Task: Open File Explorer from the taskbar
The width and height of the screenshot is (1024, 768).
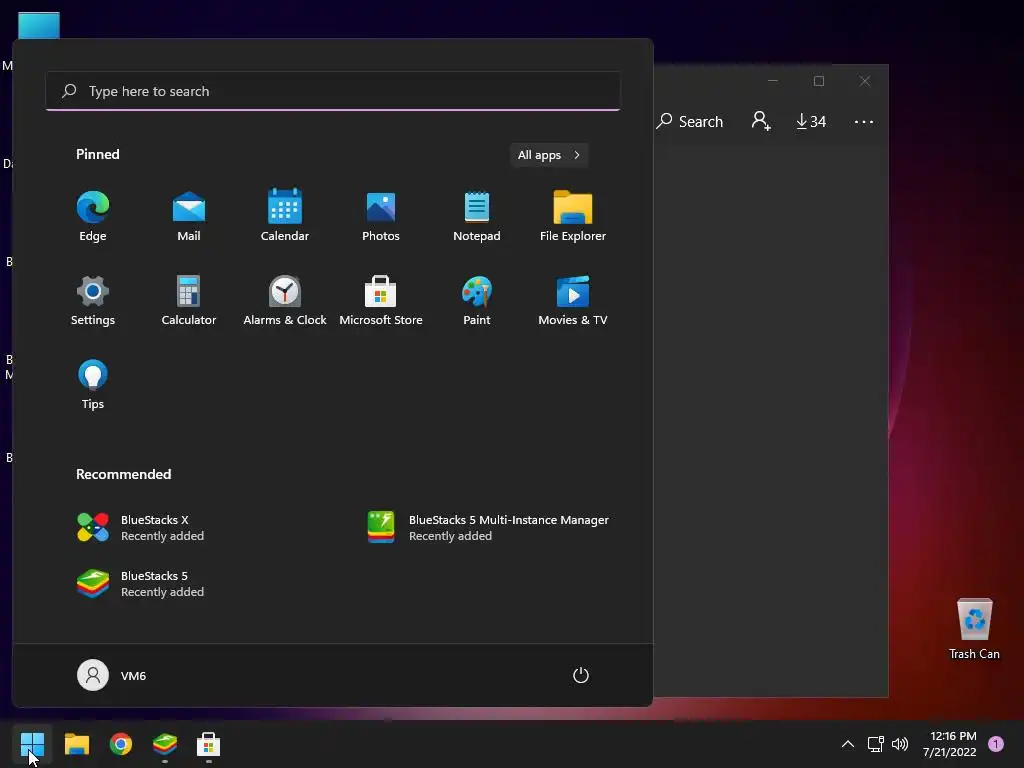Action: pos(76,744)
